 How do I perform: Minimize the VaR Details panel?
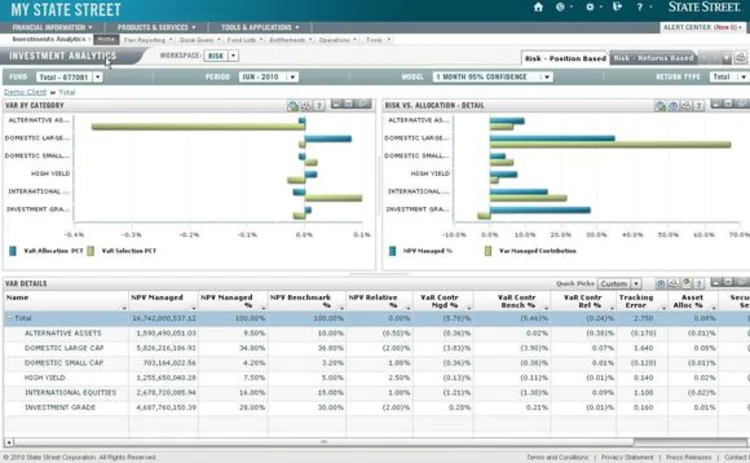click(716, 282)
